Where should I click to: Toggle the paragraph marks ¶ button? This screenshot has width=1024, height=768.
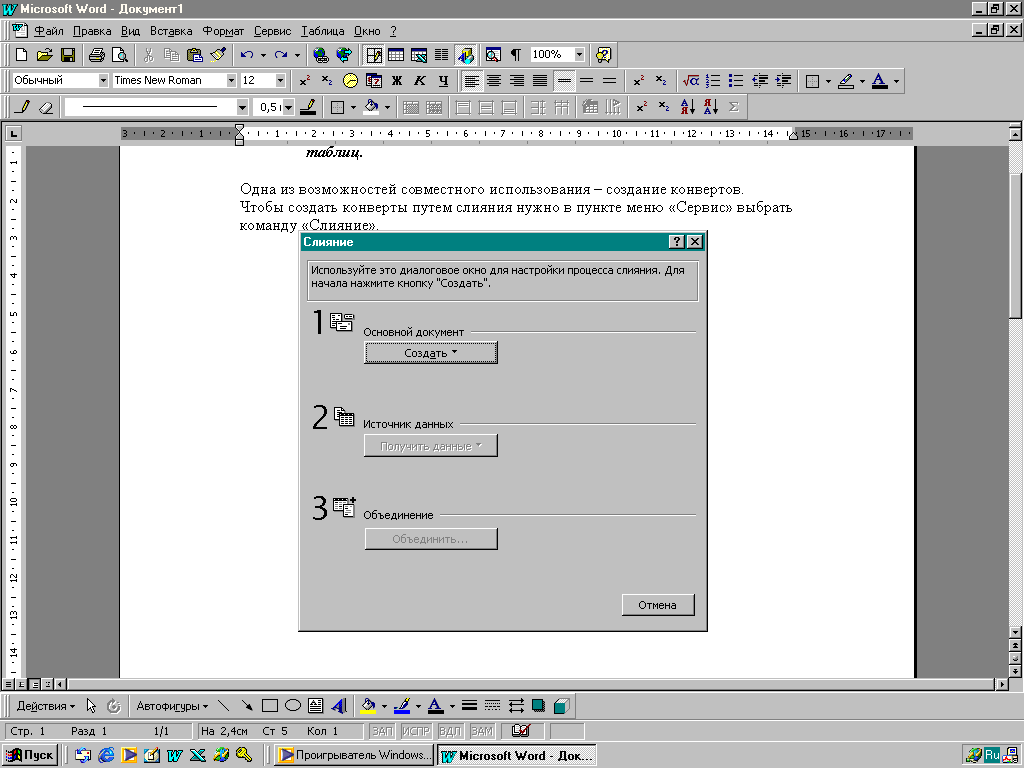pyautogui.click(x=516, y=55)
